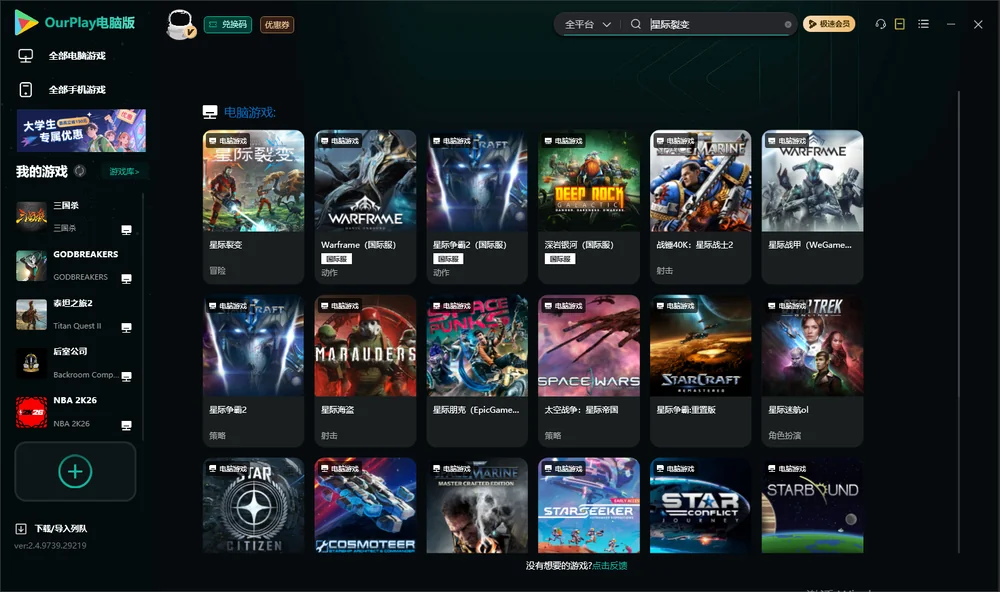The image size is (1000, 592).
Task: Select 后室公司 in my games list
Action: click(x=75, y=363)
